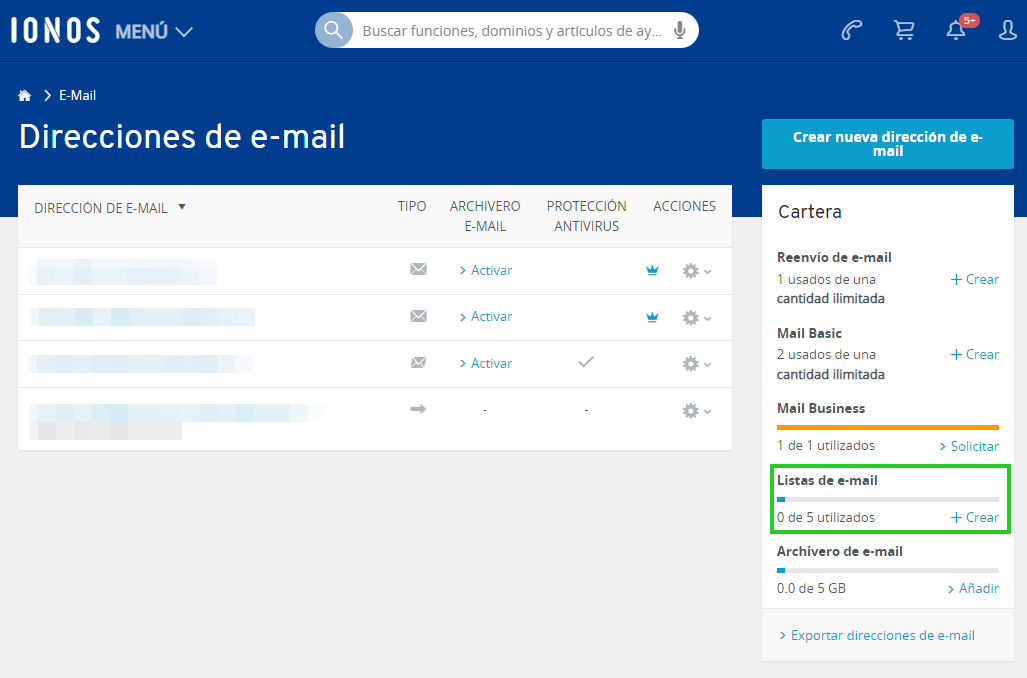Click PROTECCIÓN ANTIVIRUS column header
The height and width of the screenshot is (678, 1027).
tap(586, 216)
